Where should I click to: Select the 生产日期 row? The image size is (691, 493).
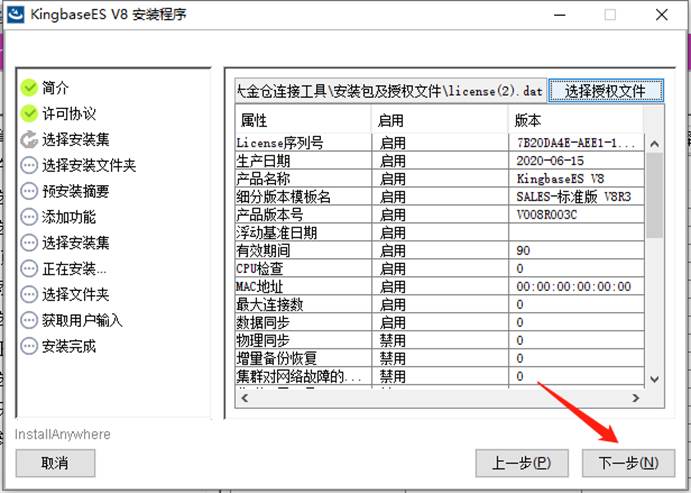tap(440, 161)
